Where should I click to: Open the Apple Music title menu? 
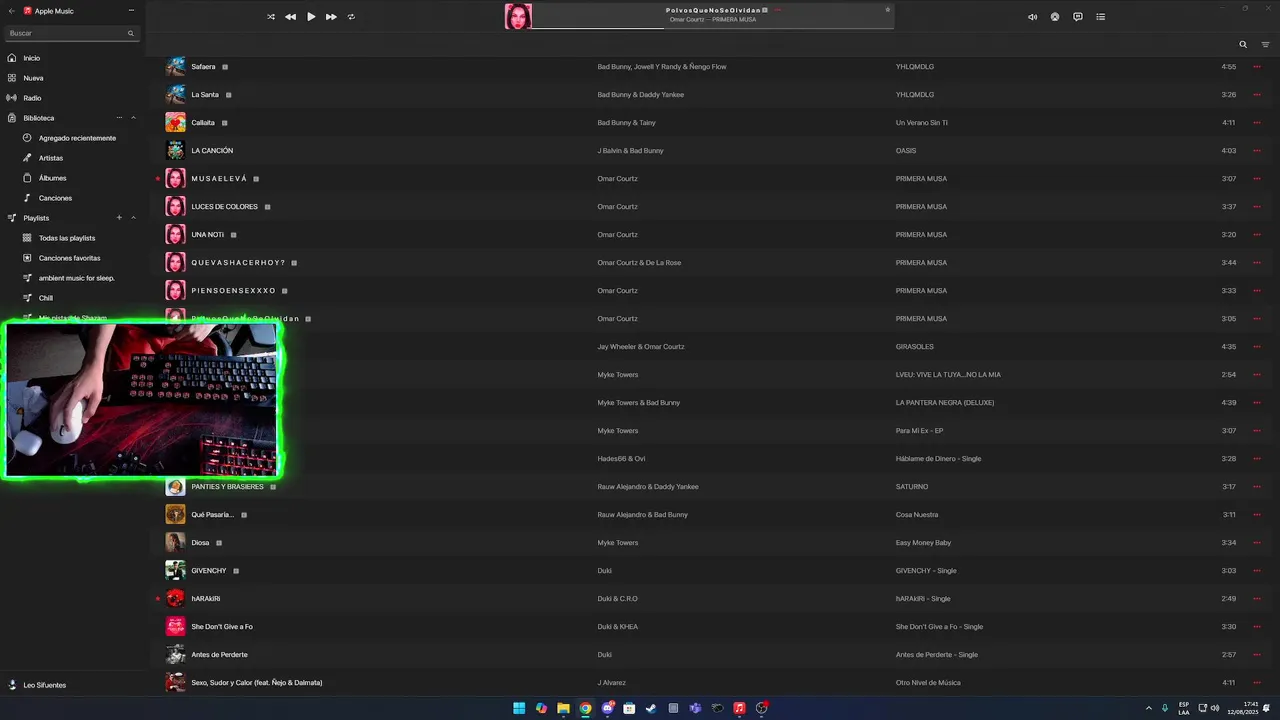[x=131, y=11]
